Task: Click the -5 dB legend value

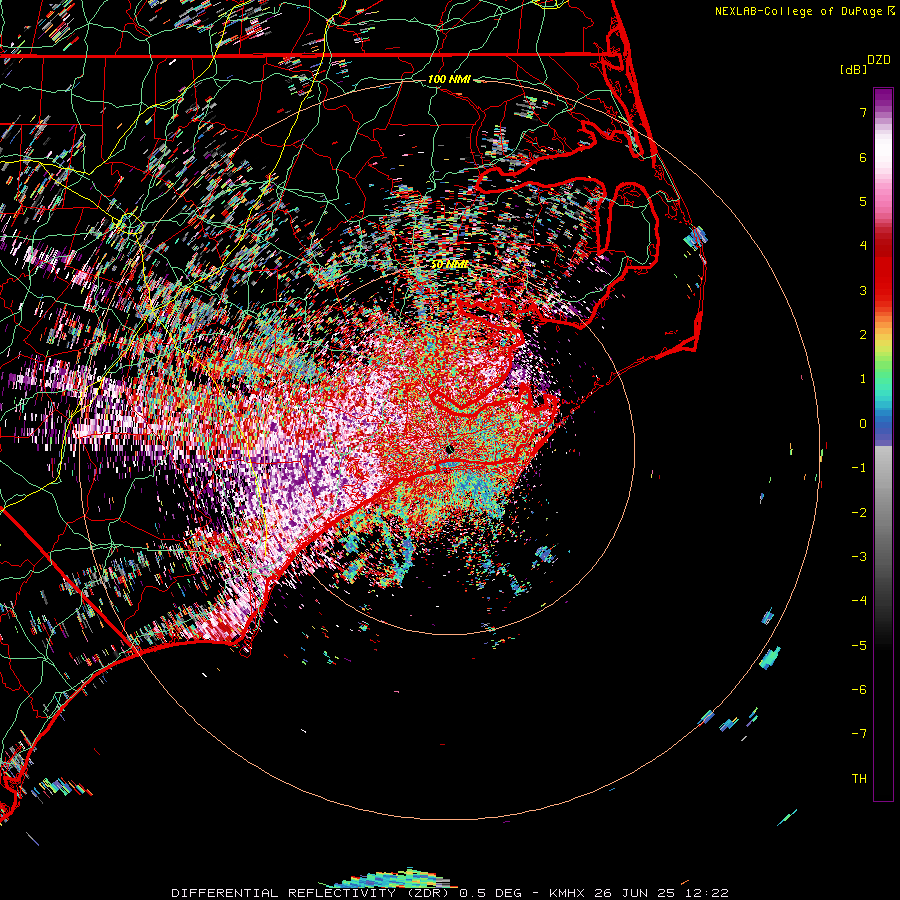Action: pyautogui.click(x=859, y=646)
